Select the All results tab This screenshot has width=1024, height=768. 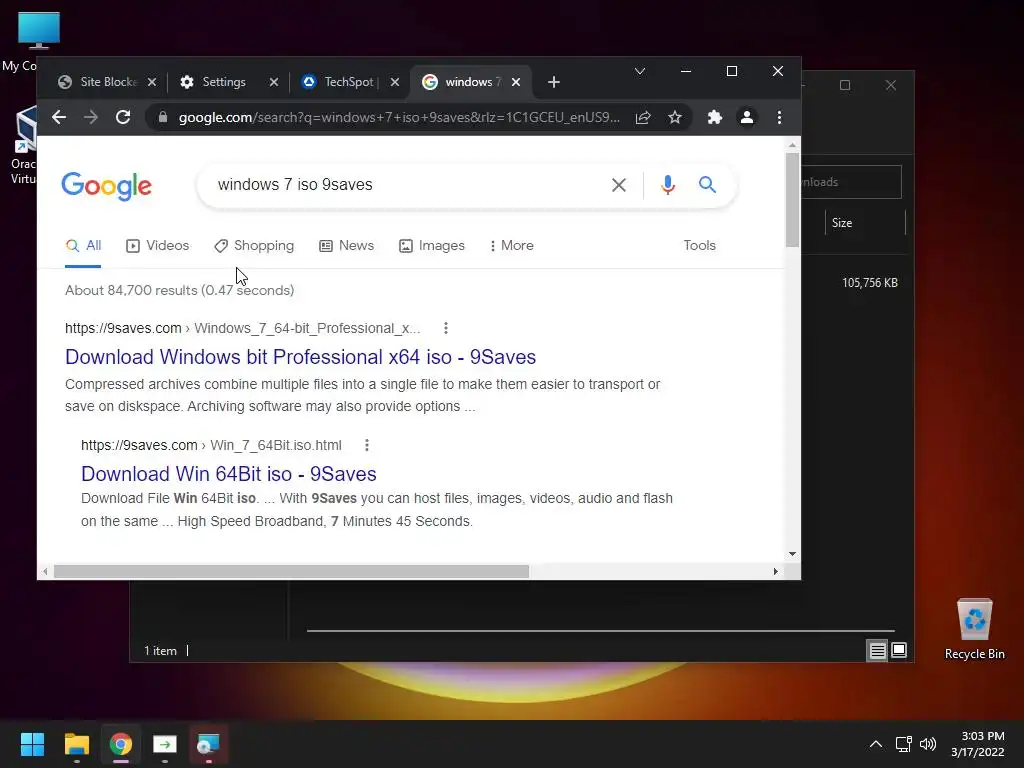[x=84, y=246]
